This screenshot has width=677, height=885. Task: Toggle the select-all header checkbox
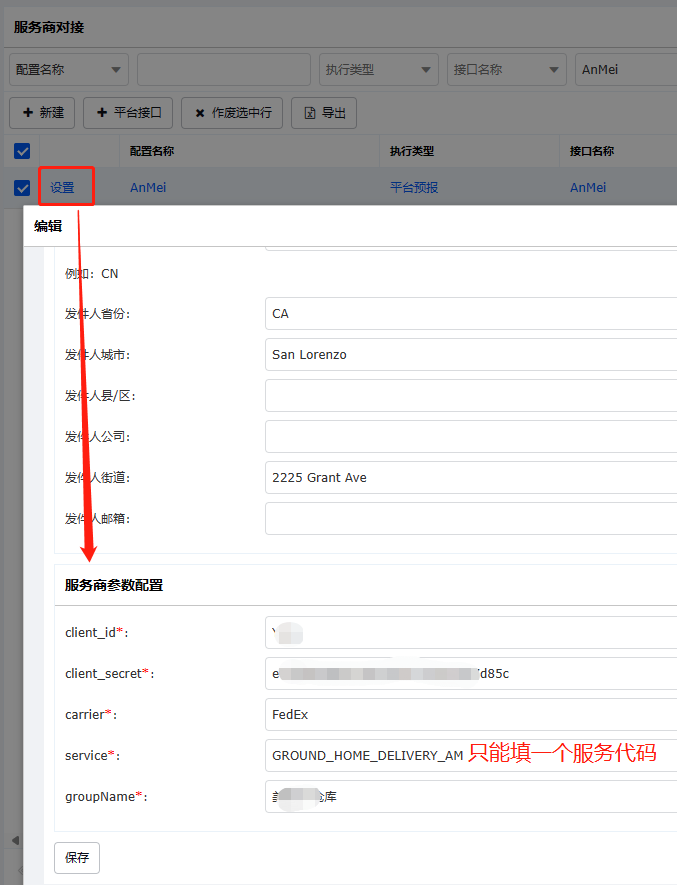coord(22,151)
